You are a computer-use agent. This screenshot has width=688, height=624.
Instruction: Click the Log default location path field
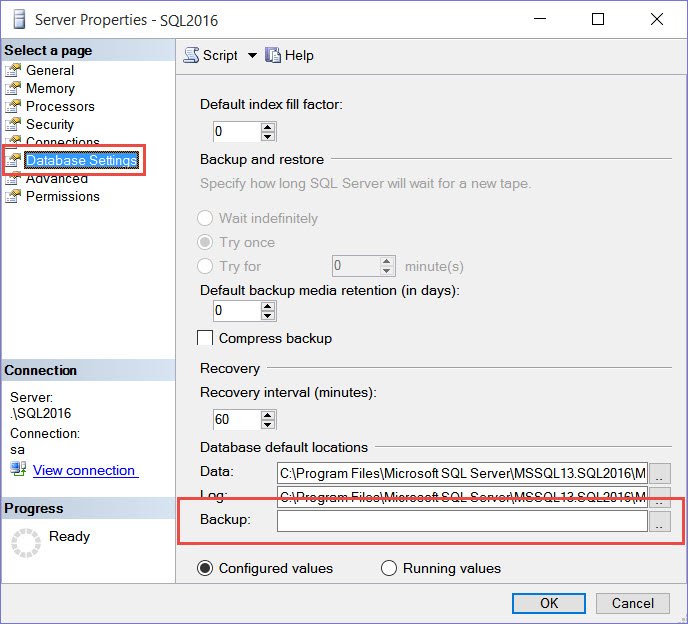click(x=462, y=497)
